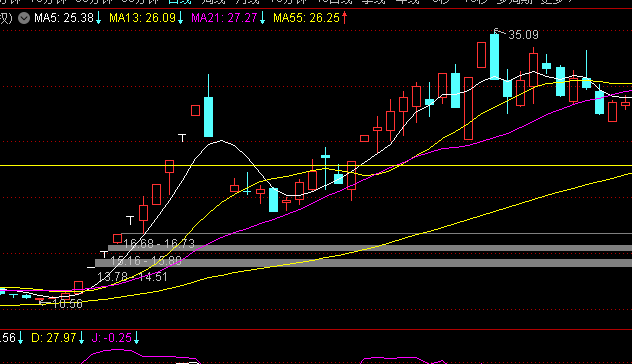Select the MA13: 26.09 indicator label
Screen dimensions: 632x364
tap(143, 18)
